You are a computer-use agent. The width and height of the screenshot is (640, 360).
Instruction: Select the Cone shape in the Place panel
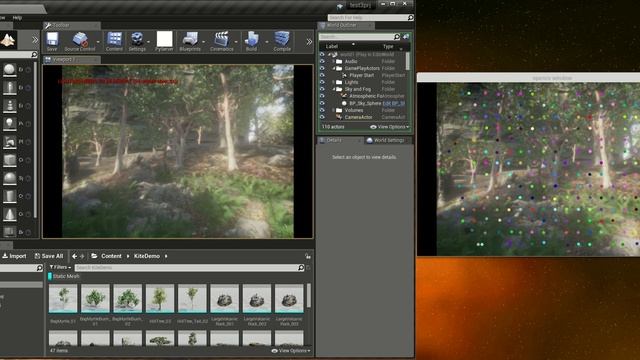point(9,214)
